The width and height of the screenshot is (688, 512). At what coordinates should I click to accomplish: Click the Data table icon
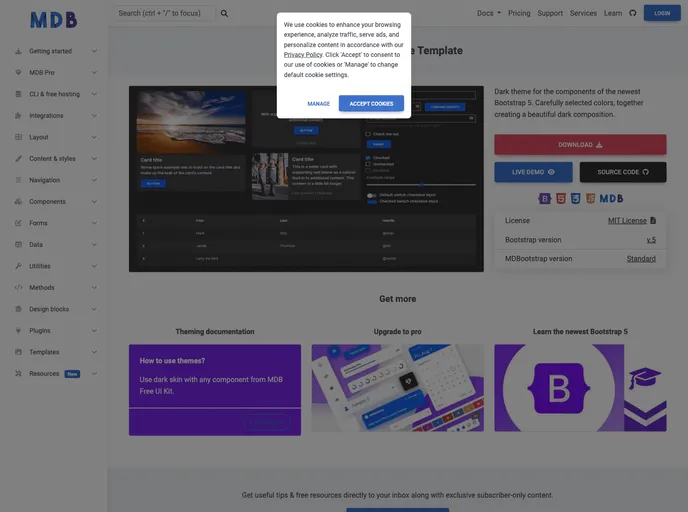coord(18,245)
